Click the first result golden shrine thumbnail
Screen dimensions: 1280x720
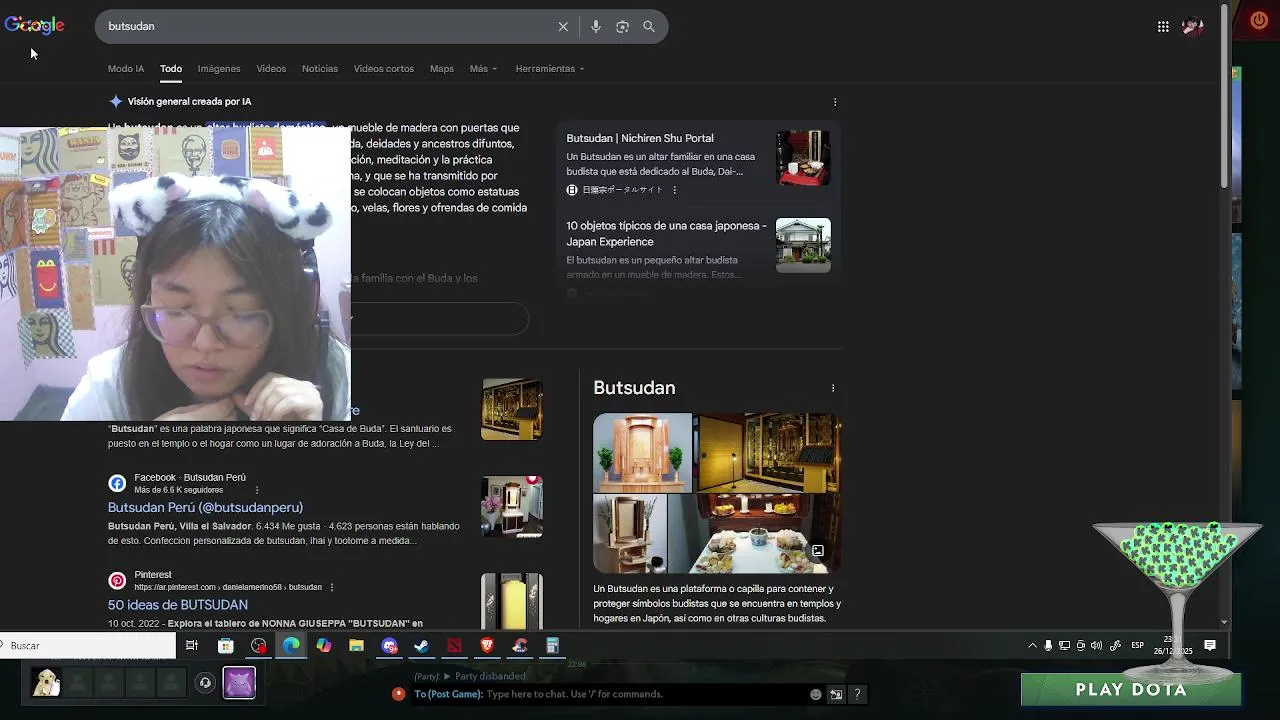click(512, 409)
